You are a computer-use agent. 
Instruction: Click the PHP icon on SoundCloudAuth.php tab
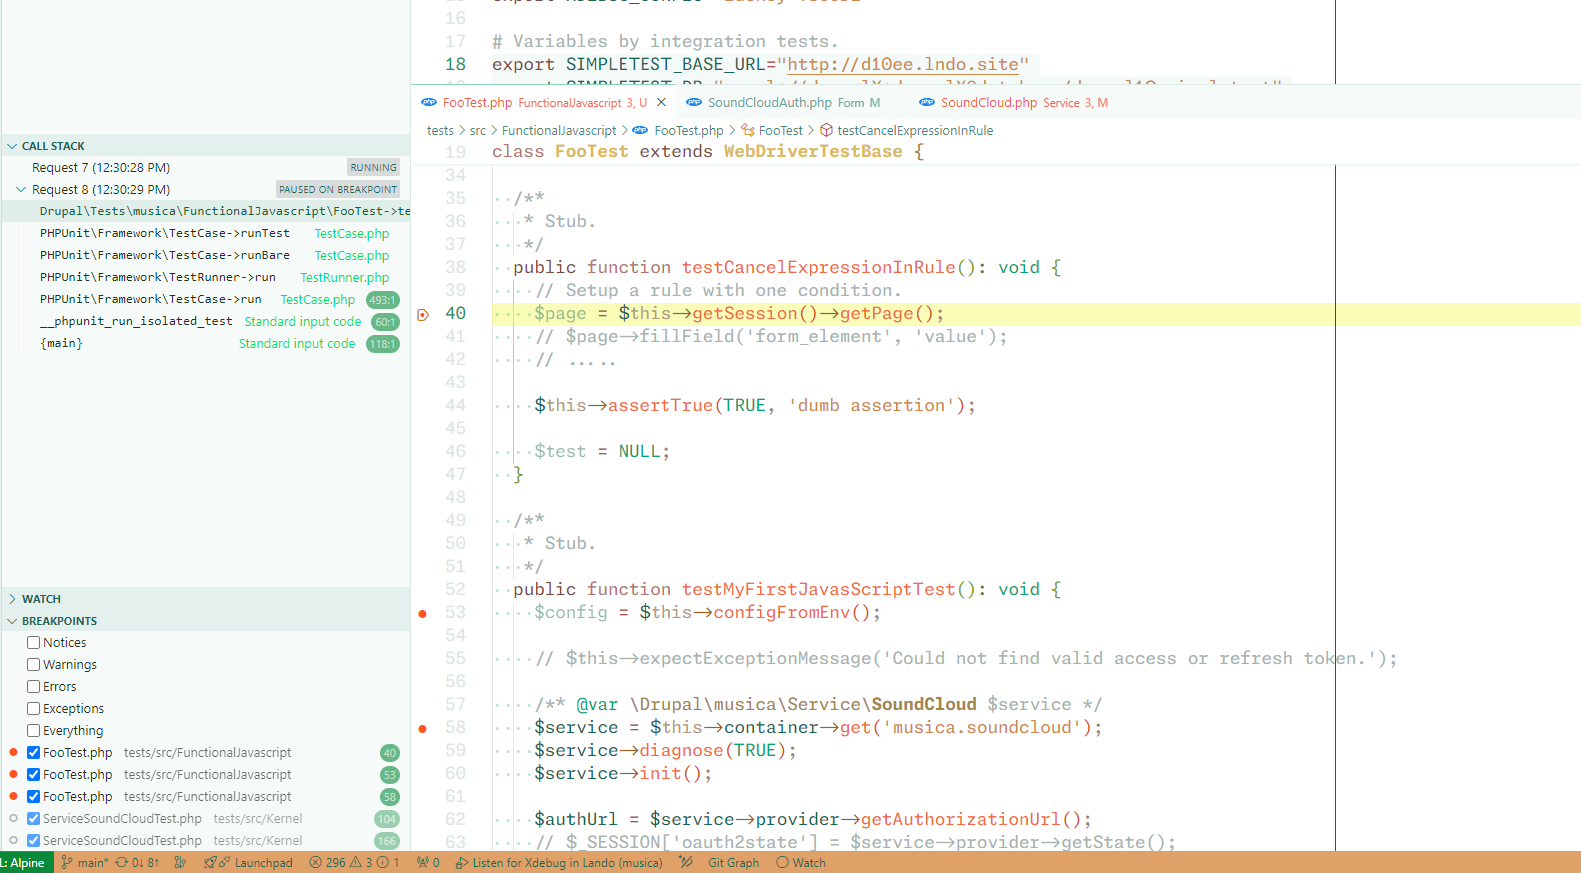click(693, 103)
